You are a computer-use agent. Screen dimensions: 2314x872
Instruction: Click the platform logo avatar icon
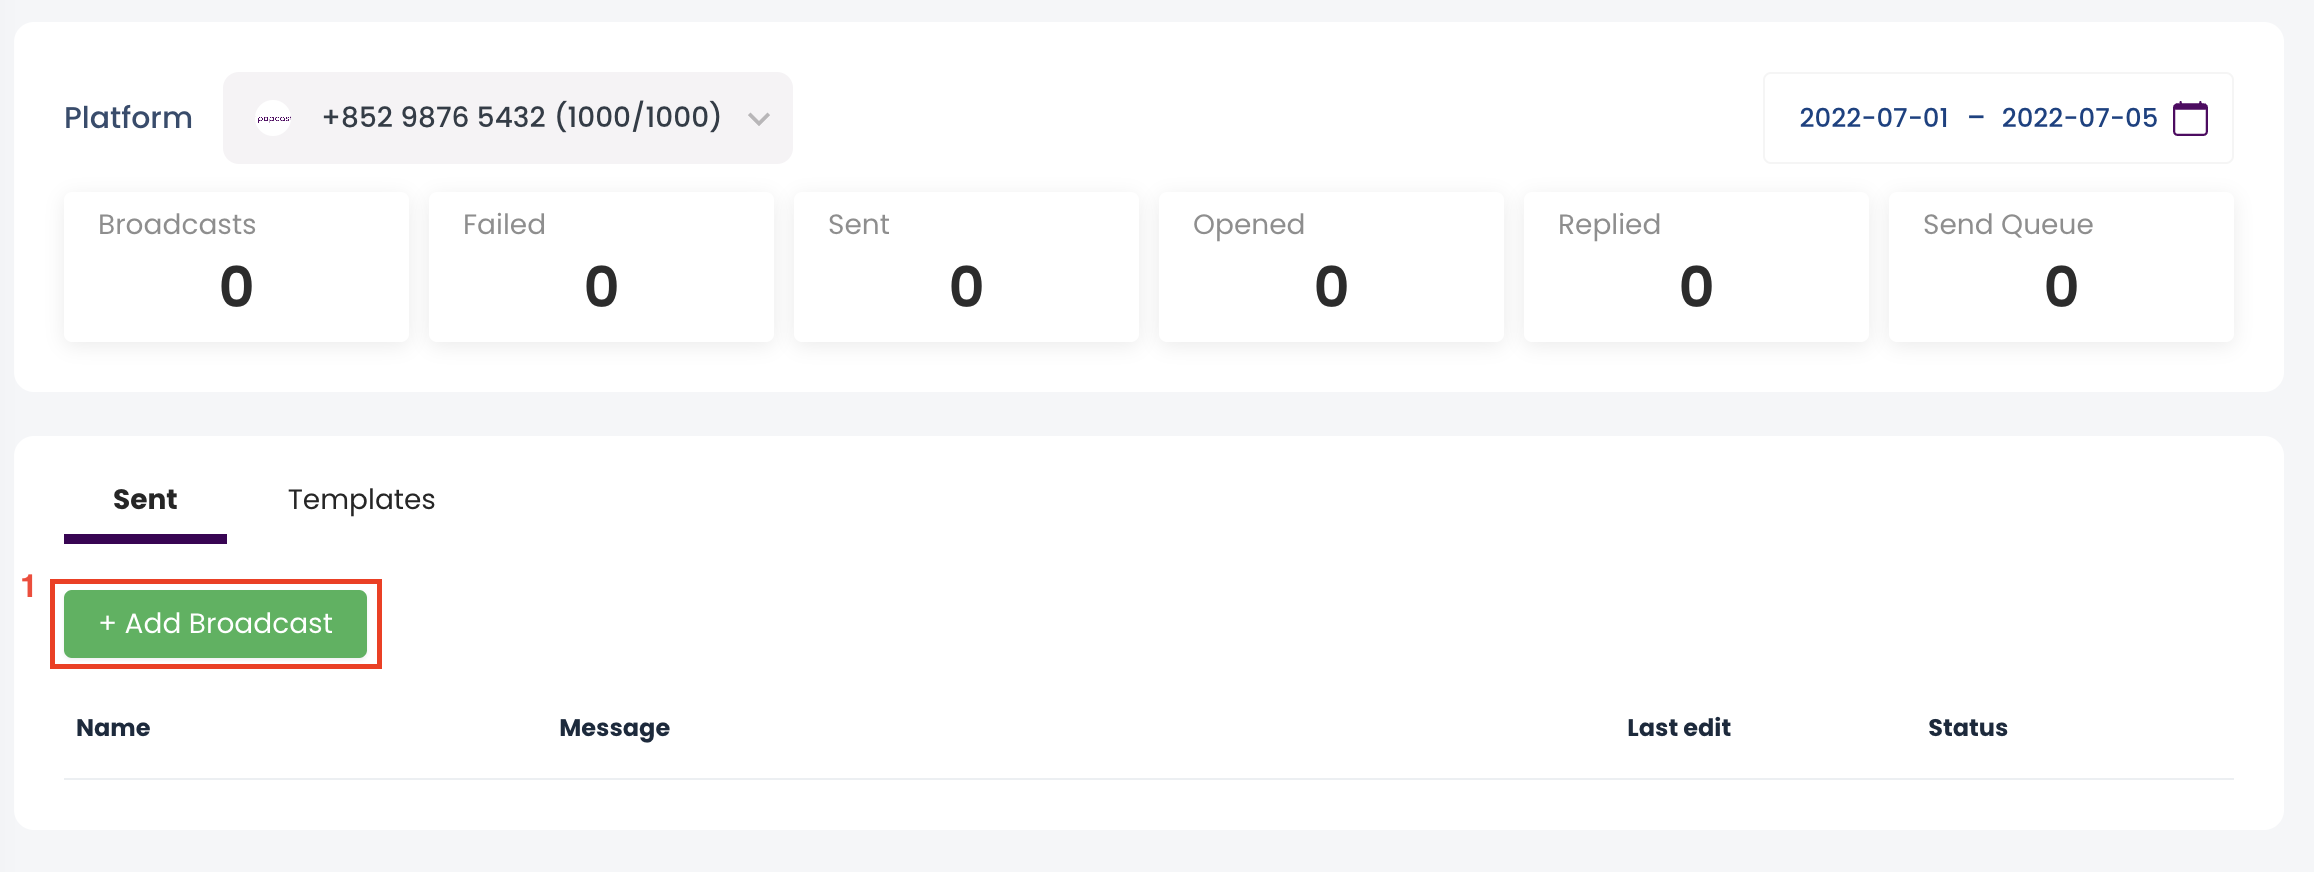273,118
